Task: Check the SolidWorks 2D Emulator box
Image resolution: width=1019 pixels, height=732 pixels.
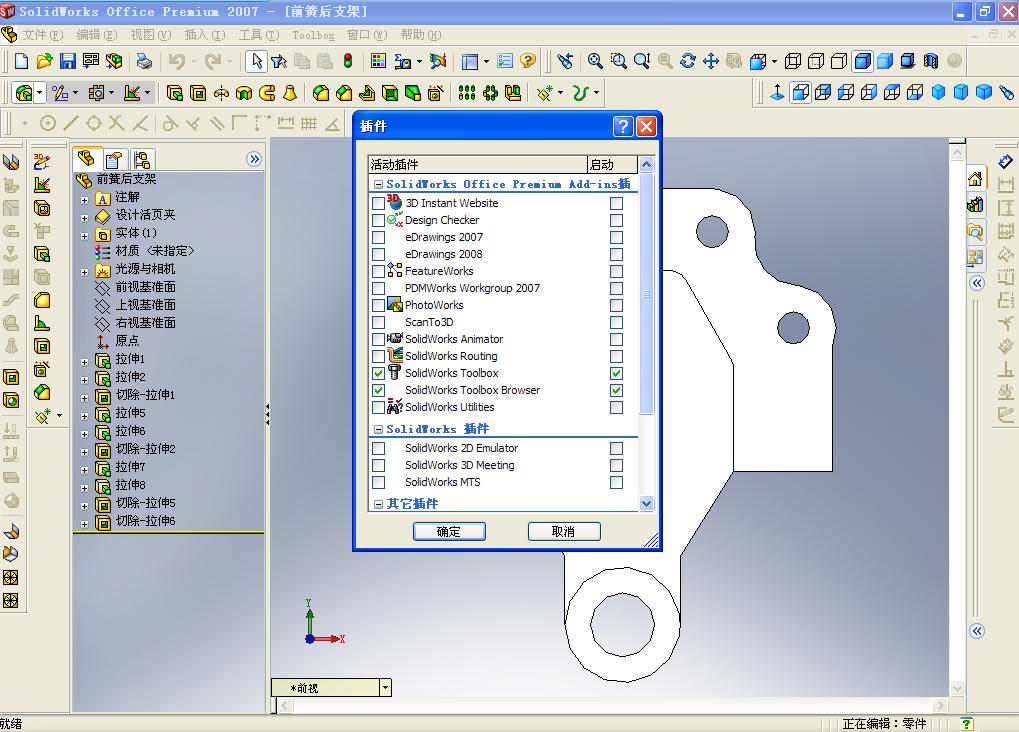Action: tap(378, 448)
